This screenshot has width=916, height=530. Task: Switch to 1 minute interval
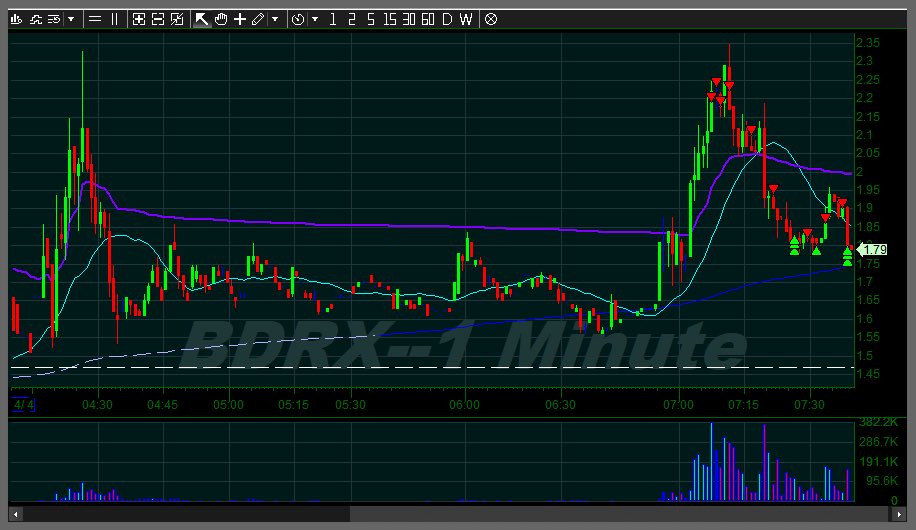[x=333, y=19]
